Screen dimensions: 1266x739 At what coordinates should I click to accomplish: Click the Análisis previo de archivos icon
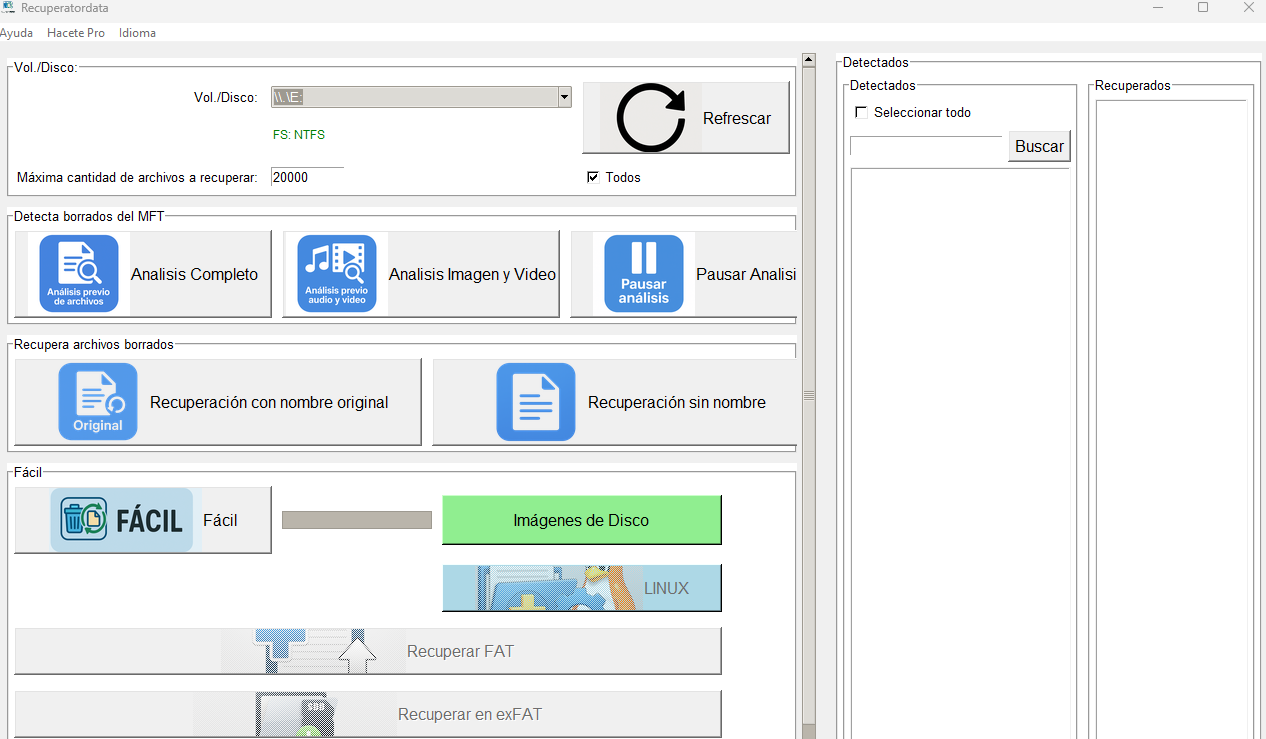point(79,274)
